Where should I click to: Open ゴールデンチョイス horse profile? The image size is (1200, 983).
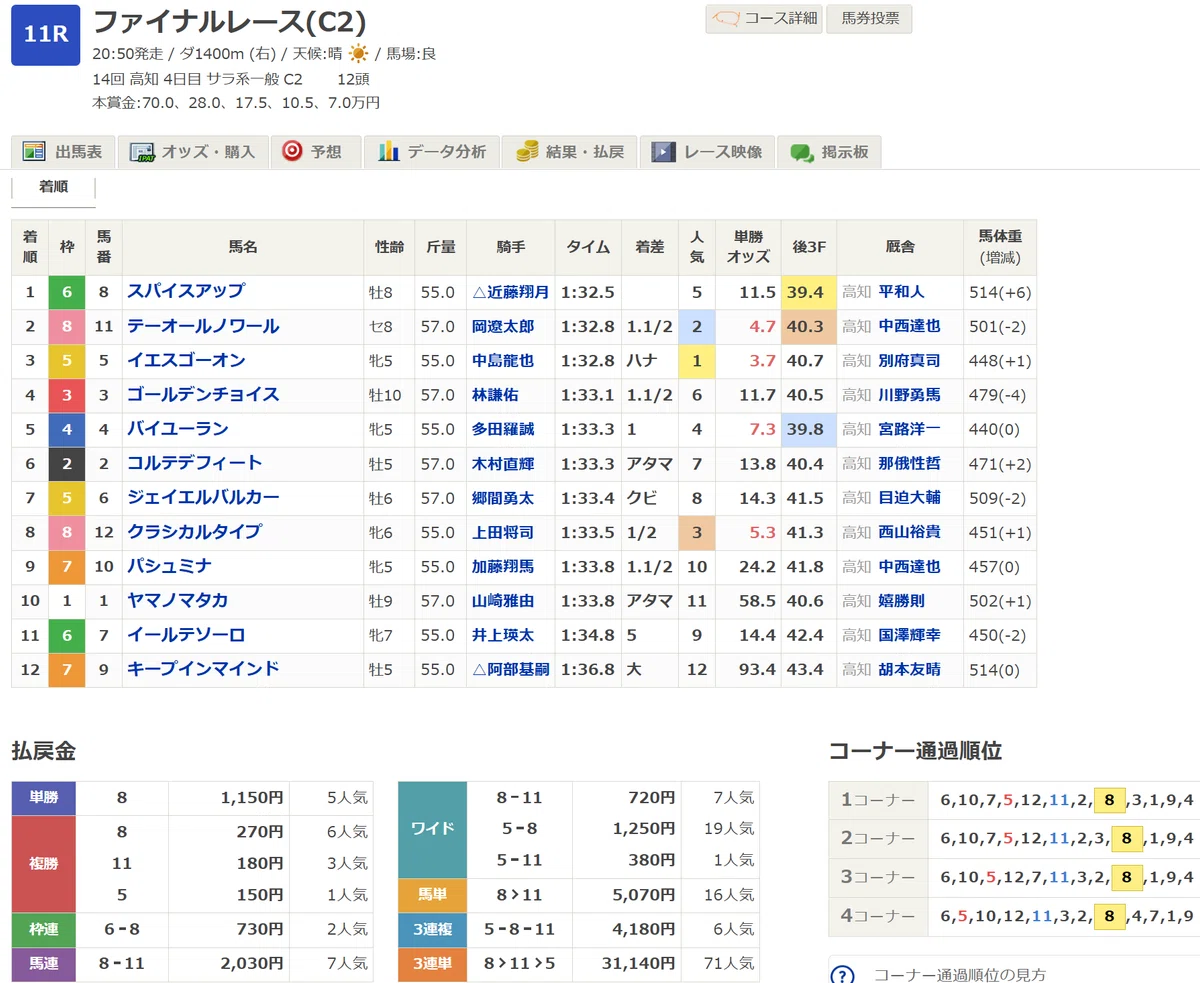tap(203, 395)
